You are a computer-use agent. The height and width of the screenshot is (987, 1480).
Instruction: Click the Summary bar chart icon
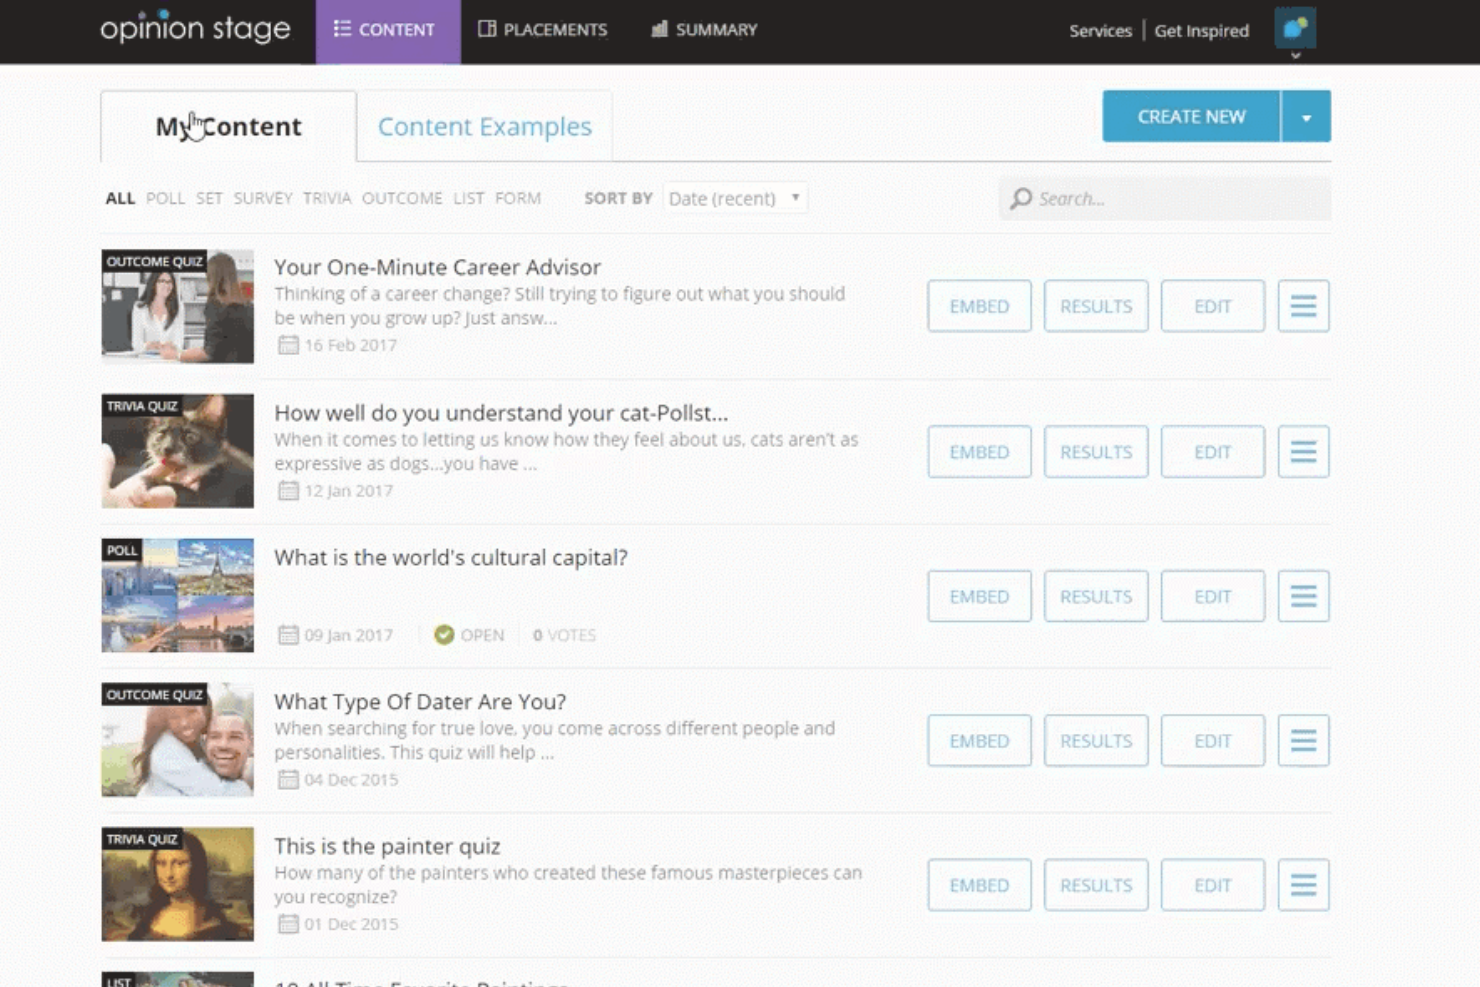659,30
